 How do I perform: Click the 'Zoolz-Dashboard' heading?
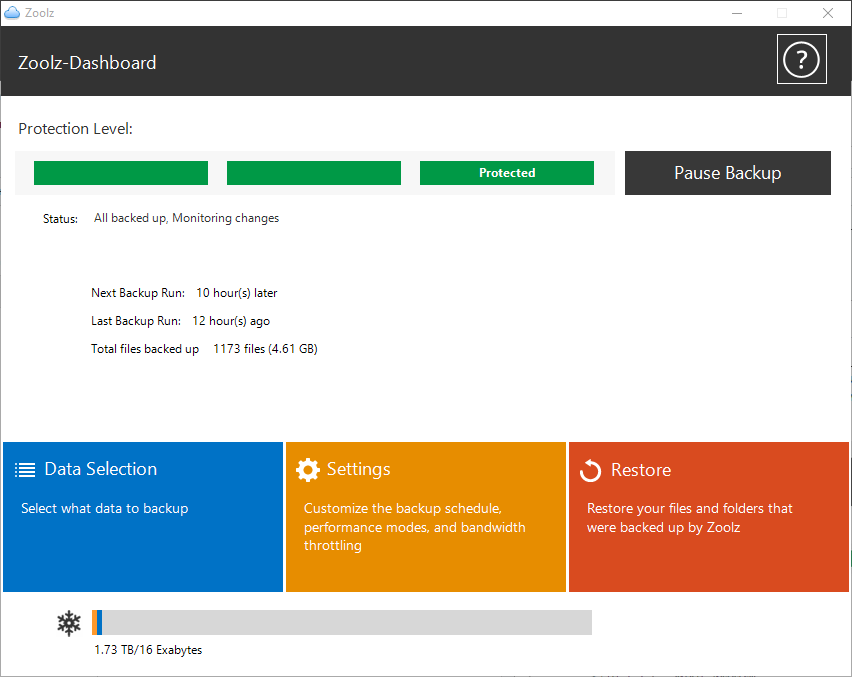tap(87, 63)
